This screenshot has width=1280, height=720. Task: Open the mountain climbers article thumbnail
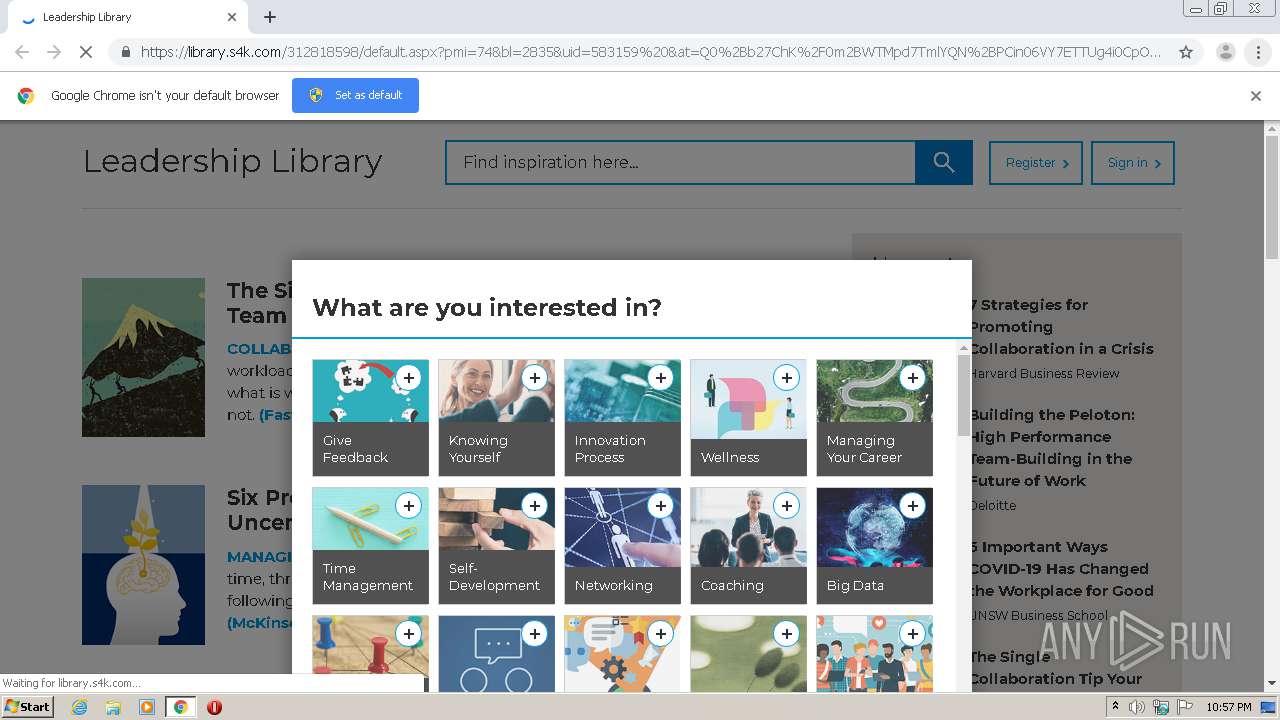(143, 357)
